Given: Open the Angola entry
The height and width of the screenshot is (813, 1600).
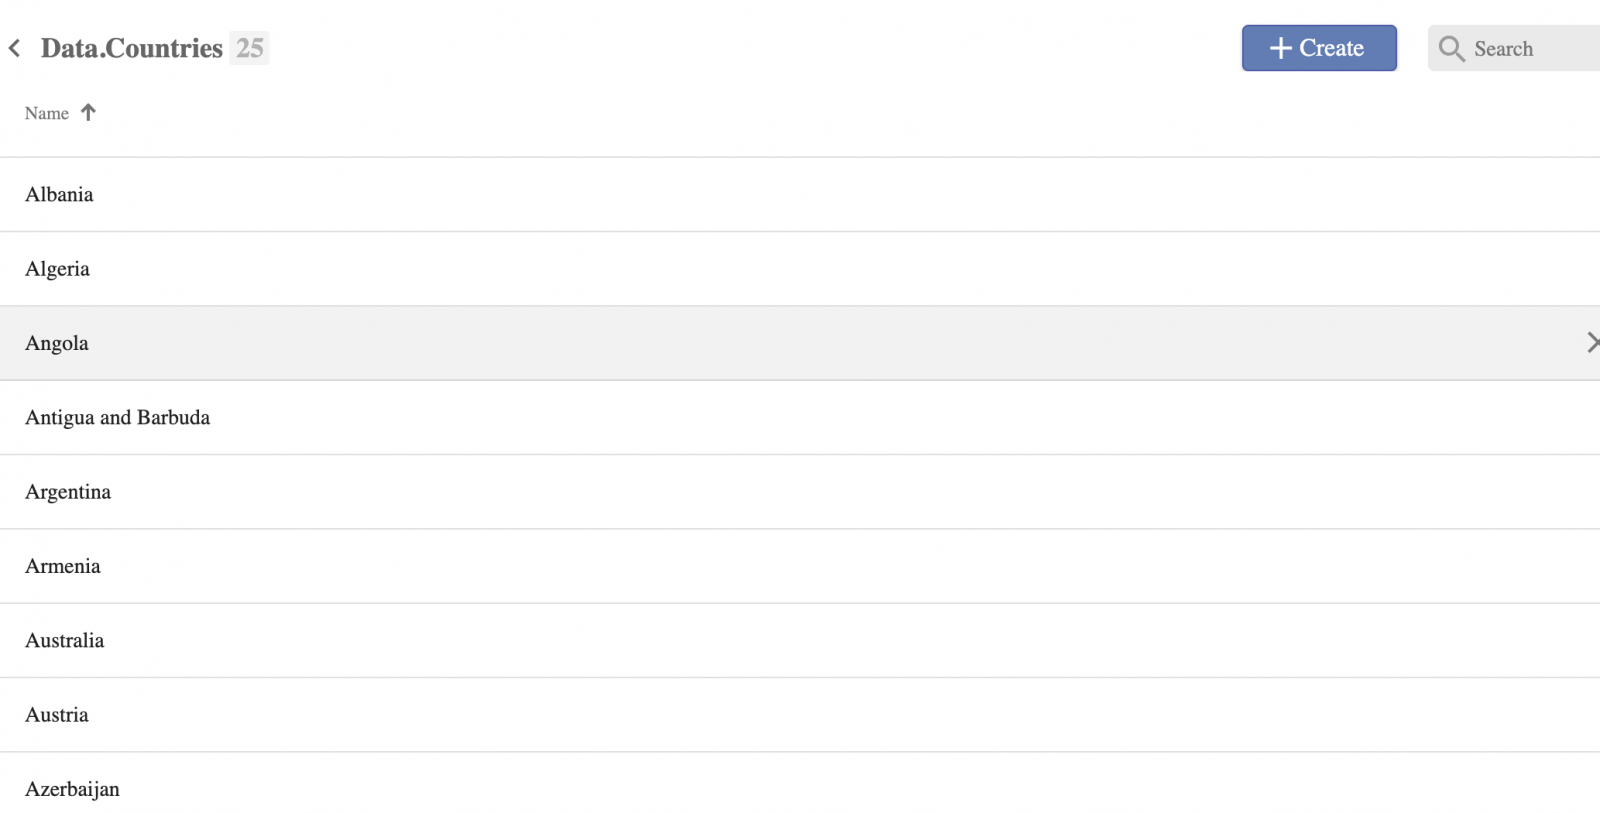Looking at the screenshot, I should click(800, 343).
